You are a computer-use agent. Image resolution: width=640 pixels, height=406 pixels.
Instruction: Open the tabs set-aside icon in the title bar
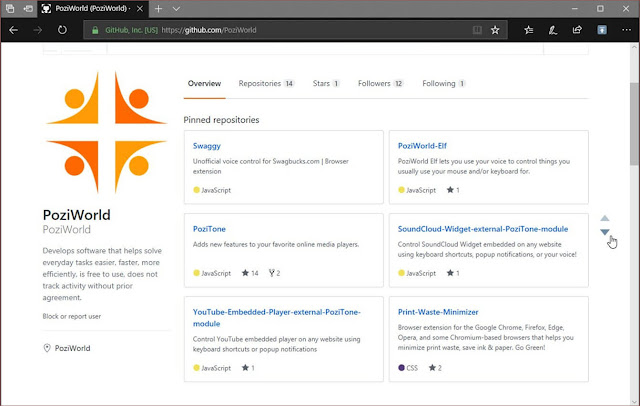click(x=10, y=8)
